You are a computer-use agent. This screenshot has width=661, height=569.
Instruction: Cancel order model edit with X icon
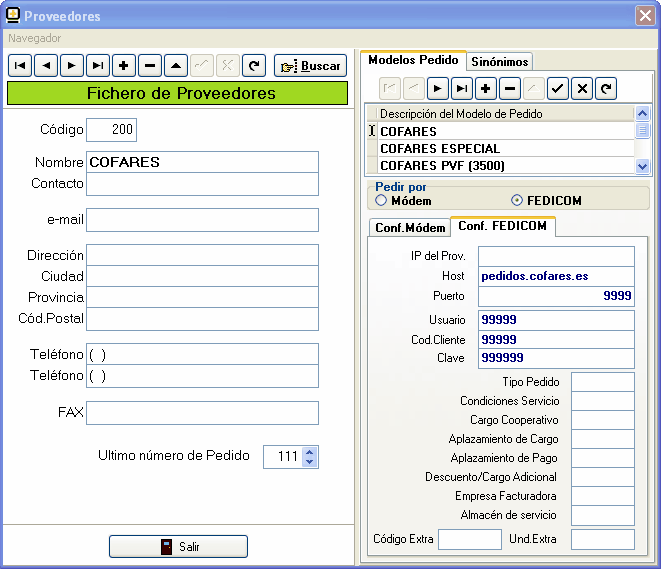click(x=582, y=88)
